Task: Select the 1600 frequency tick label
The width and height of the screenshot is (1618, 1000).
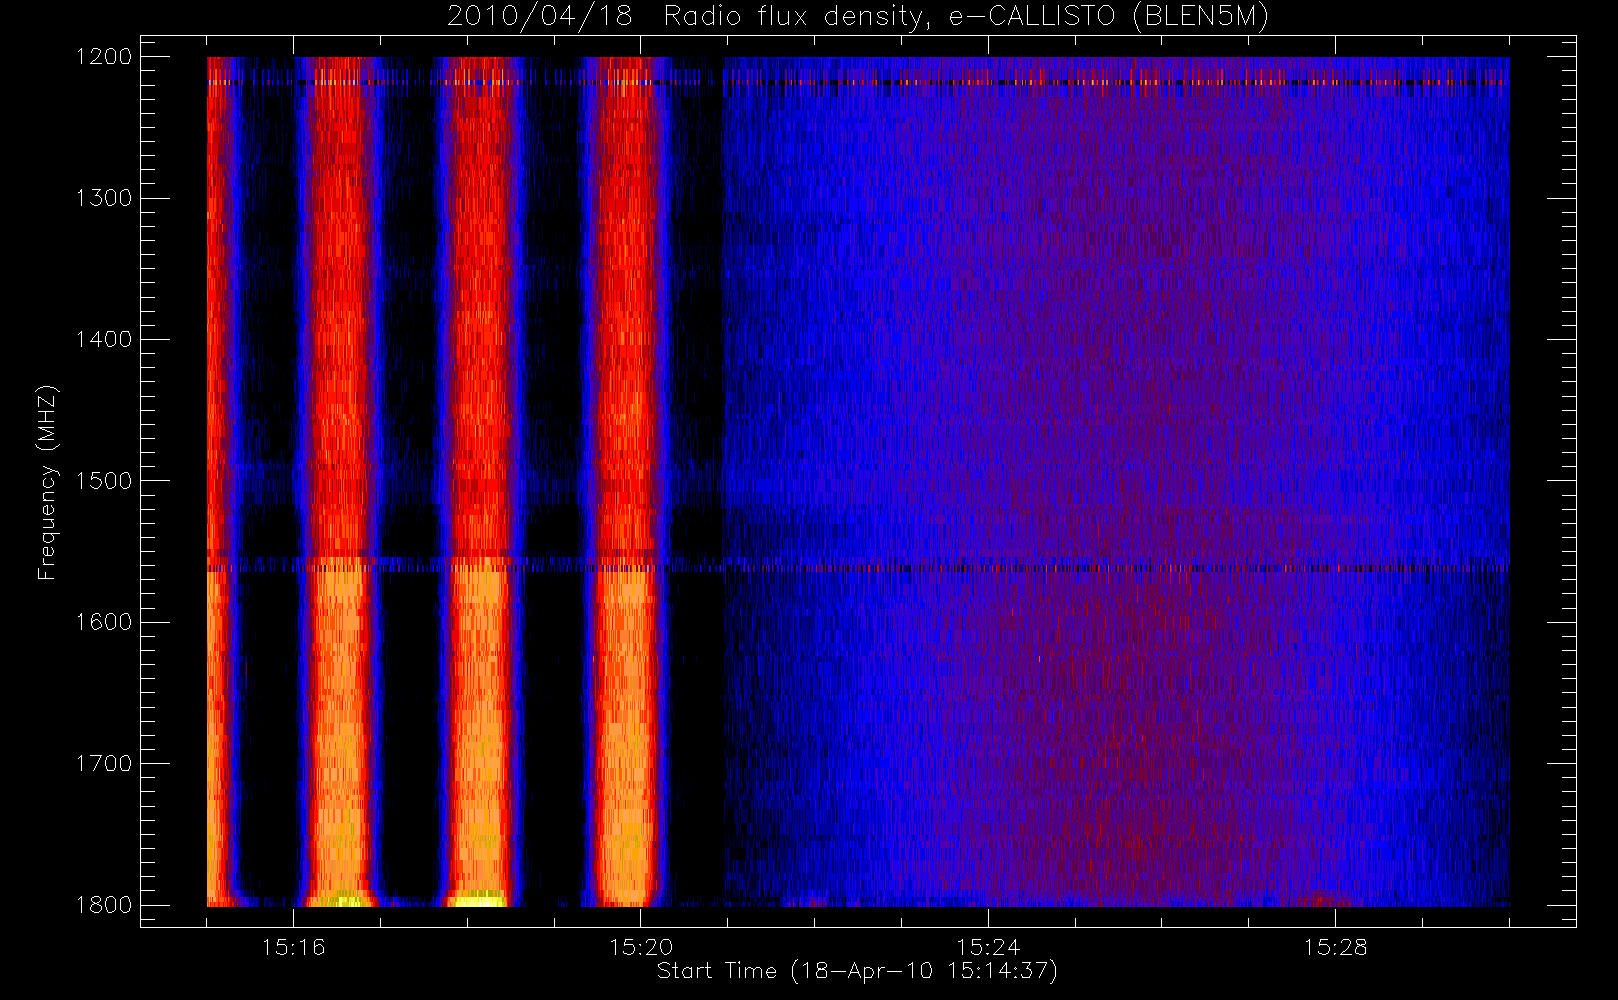Action: [x=104, y=622]
